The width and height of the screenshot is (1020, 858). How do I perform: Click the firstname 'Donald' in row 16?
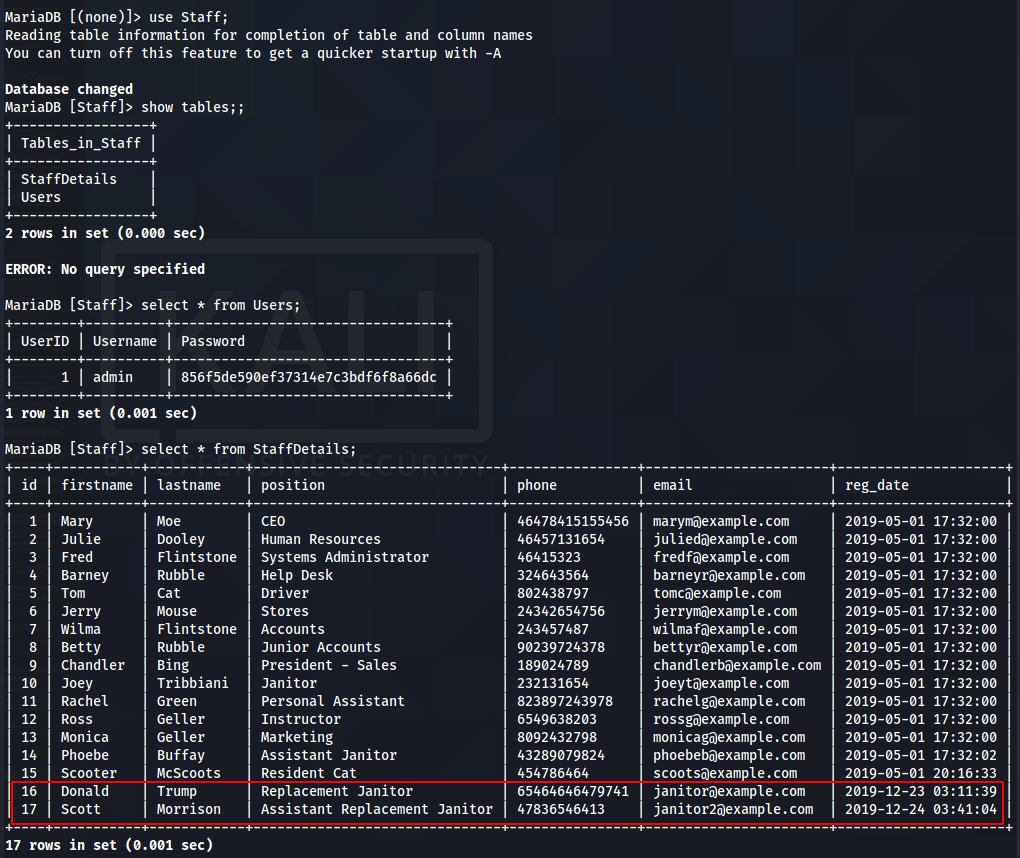tap(85, 791)
